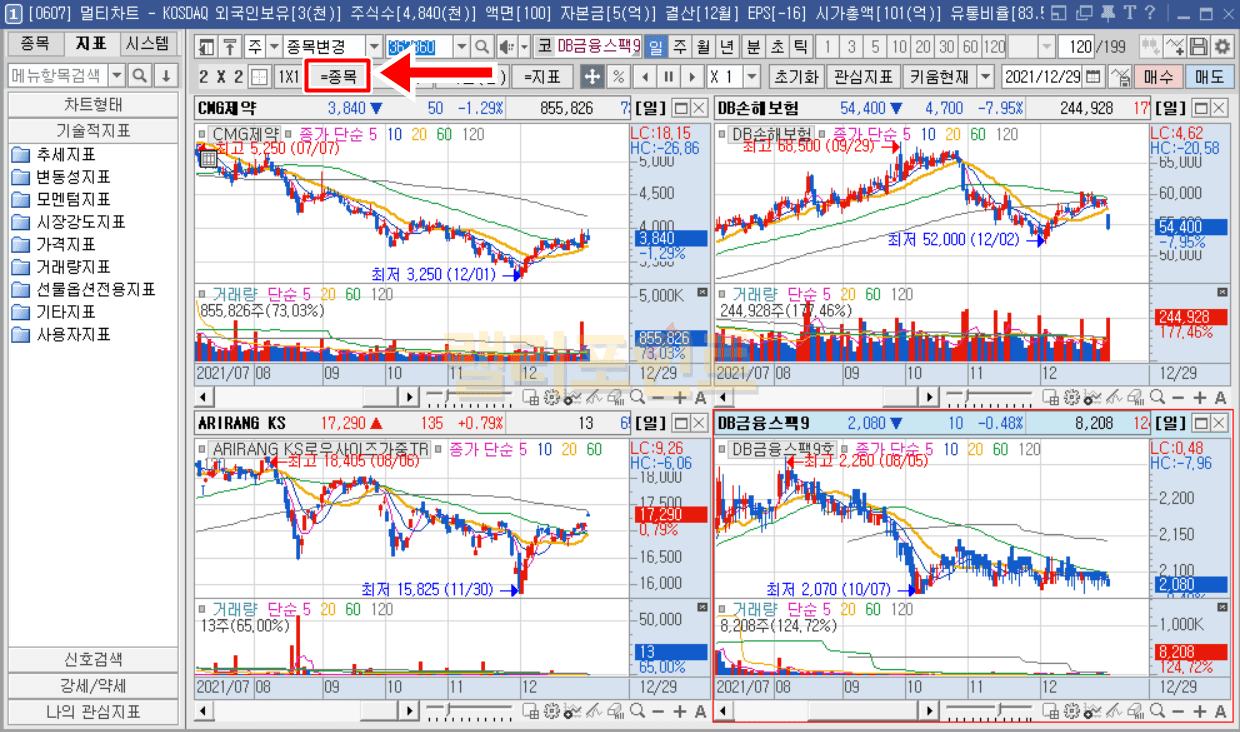This screenshot has width=1240, height=732.
Task: Click the 초기화 reset button
Action: (796, 77)
